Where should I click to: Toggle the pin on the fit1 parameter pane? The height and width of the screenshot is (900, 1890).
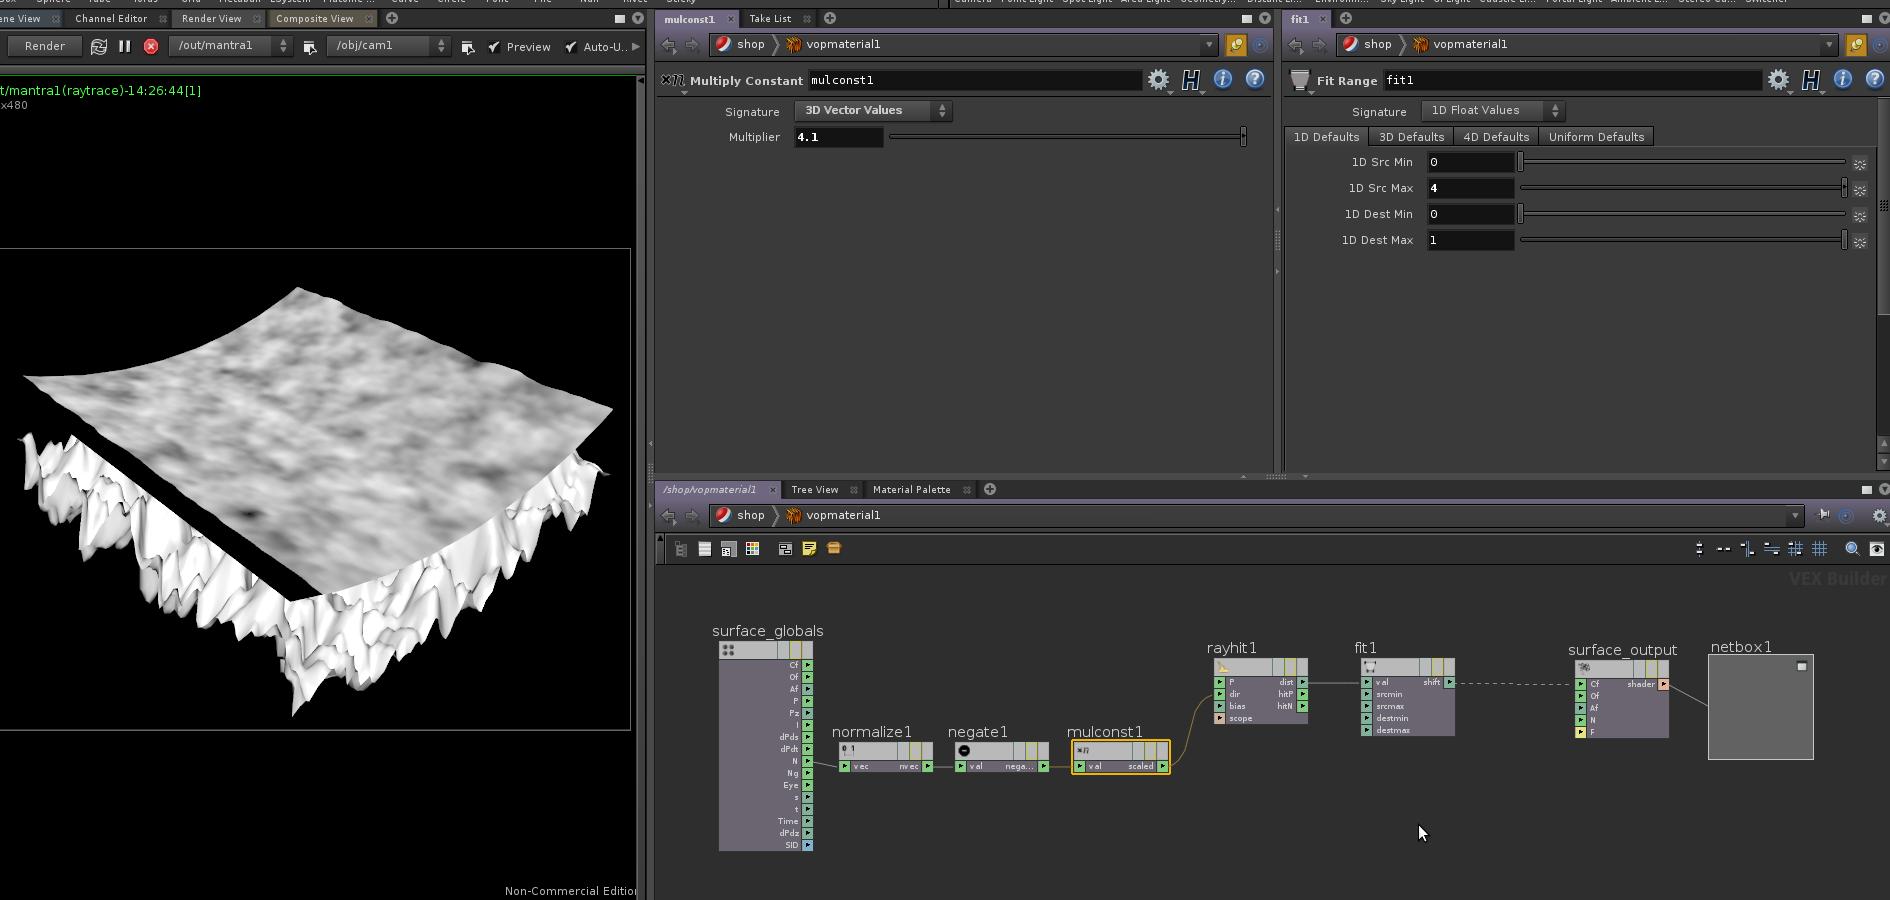[1856, 44]
